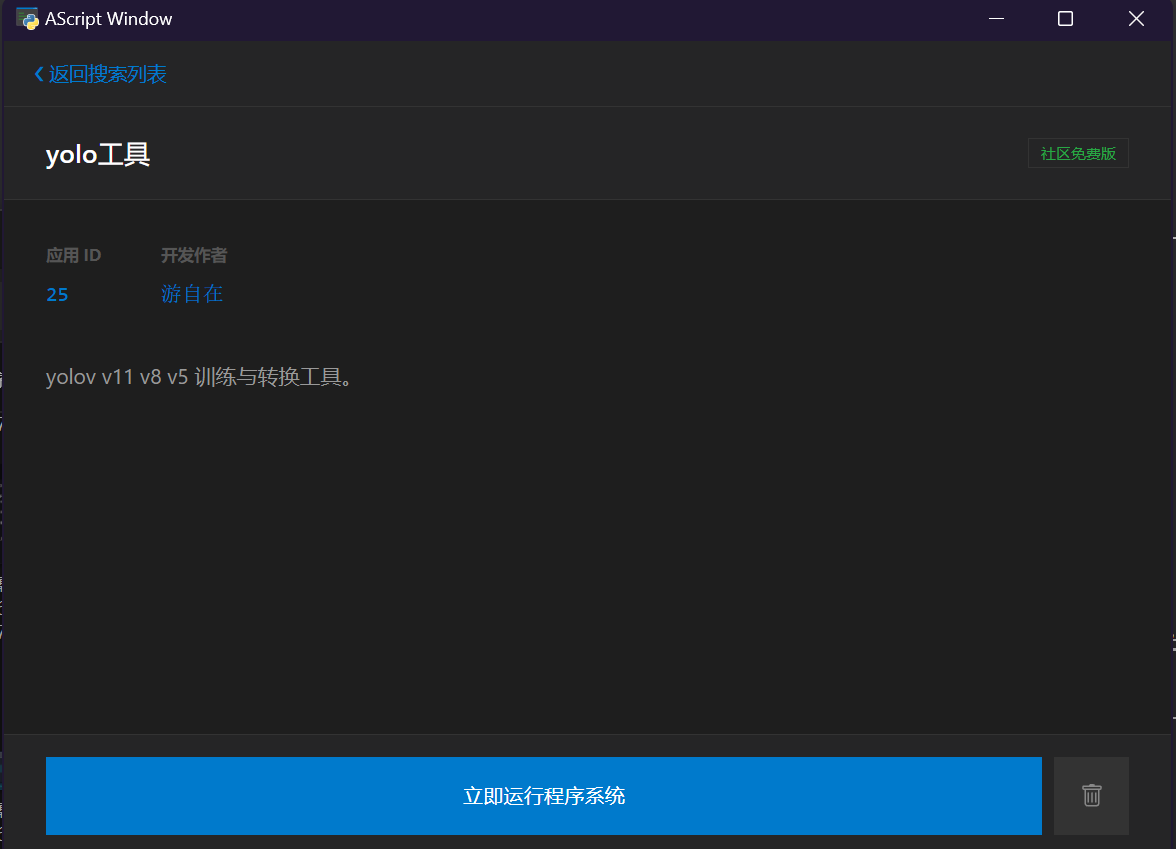Image resolution: width=1176 pixels, height=849 pixels.
Task: Click the application ID link 25
Action: coord(57,294)
